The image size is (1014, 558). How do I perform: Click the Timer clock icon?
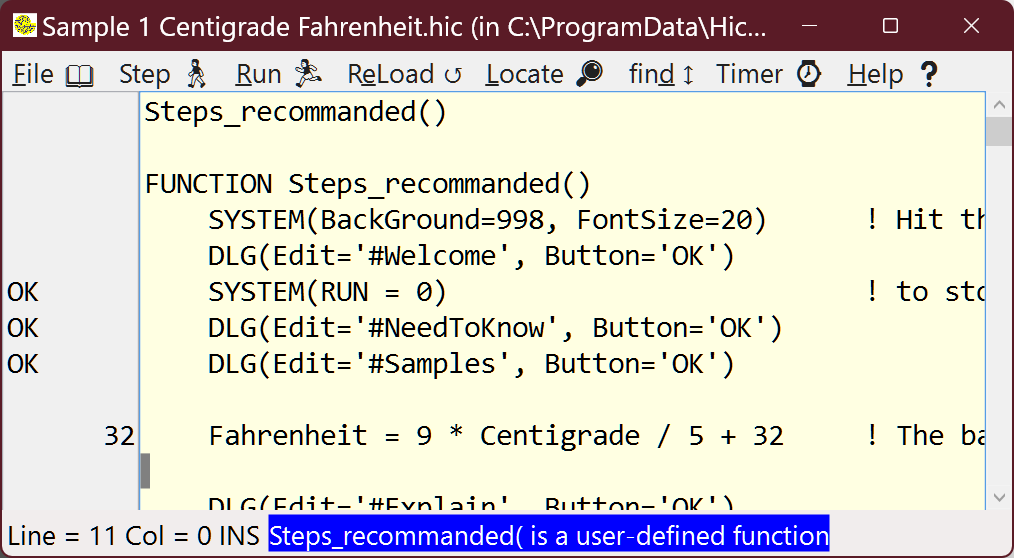[808, 75]
